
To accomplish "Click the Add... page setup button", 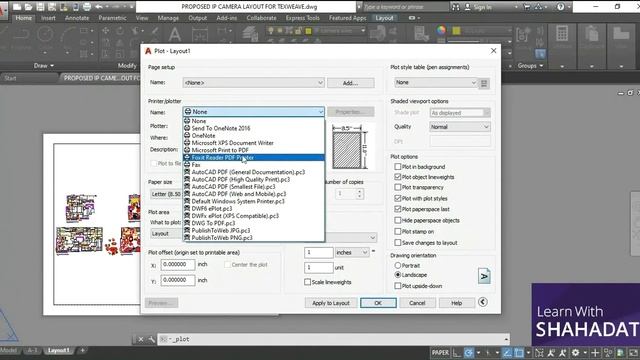I will click(x=350, y=83).
